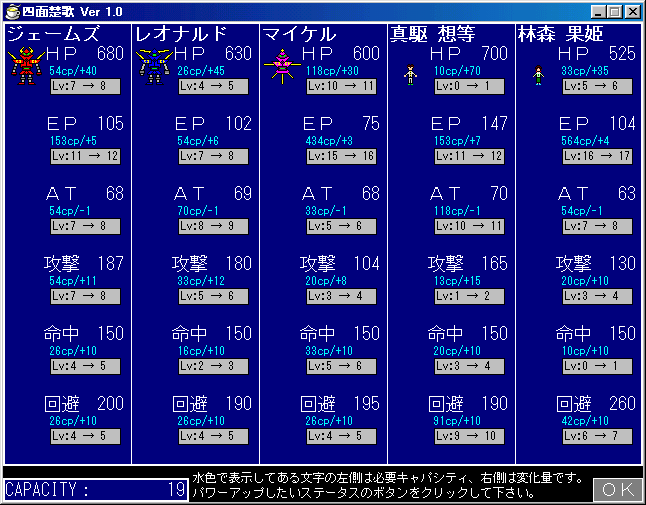The width and height of the screenshot is (646, 505).
Task: Click the teacup application icon in title bar
Action: click(x=12, y=12)
